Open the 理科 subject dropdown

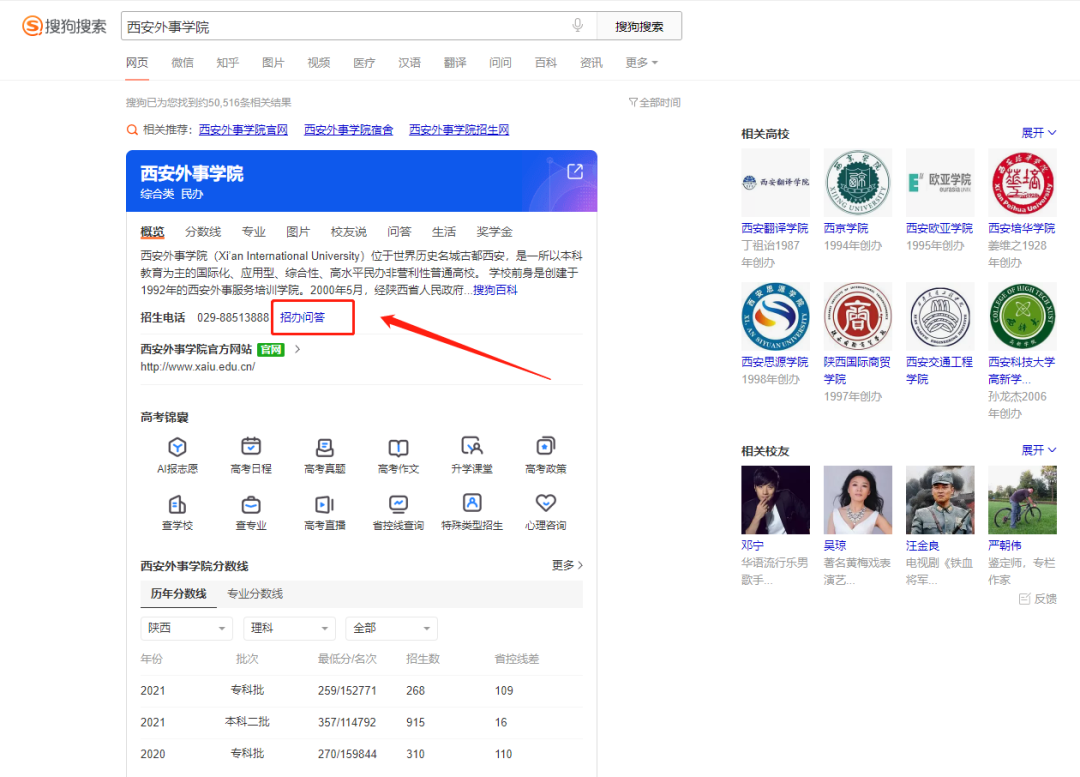click(x=289, y=628)
